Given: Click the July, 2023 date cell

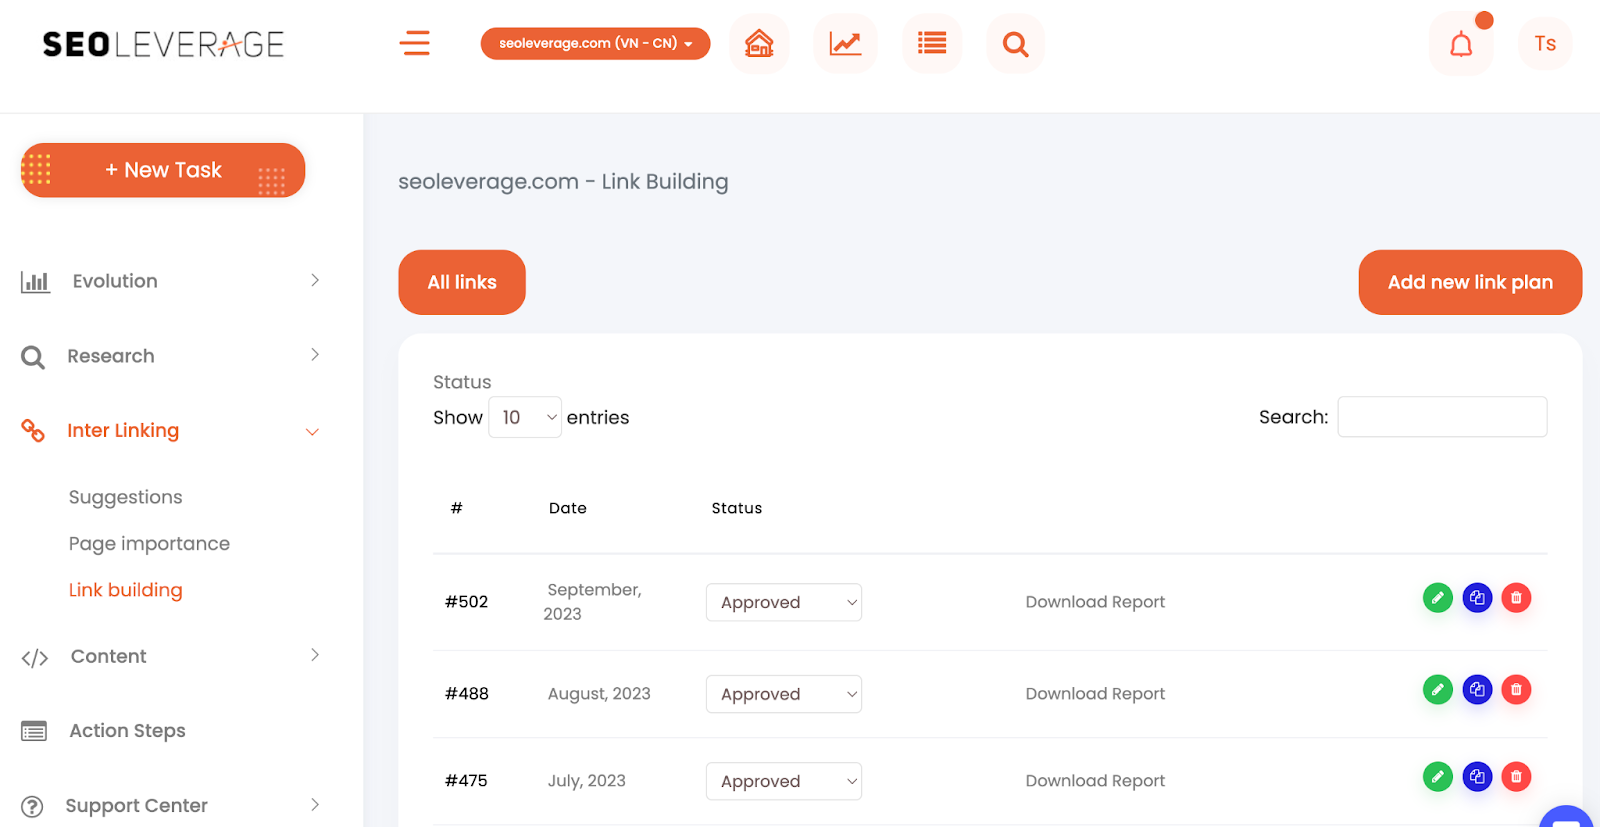Looking at the screenshot, I should tap(587, 781).
